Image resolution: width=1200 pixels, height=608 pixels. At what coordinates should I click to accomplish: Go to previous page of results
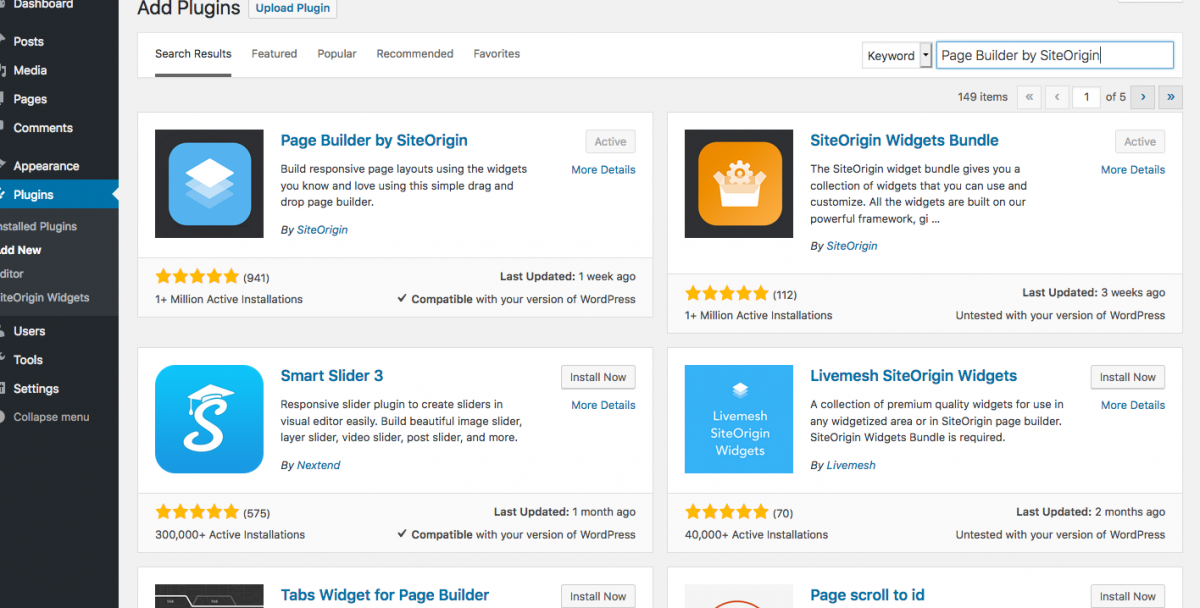coord(1057,97)
